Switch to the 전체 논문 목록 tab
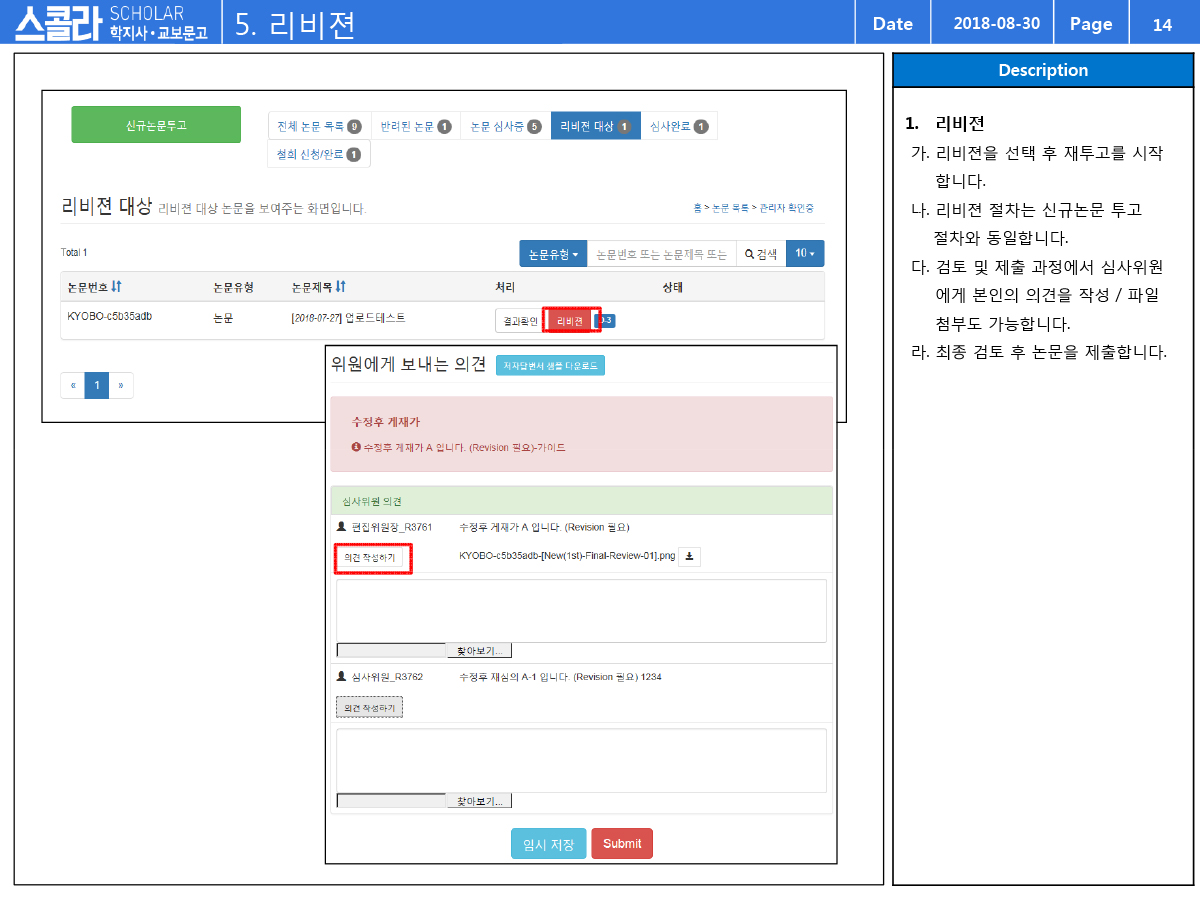 (319, 126)
